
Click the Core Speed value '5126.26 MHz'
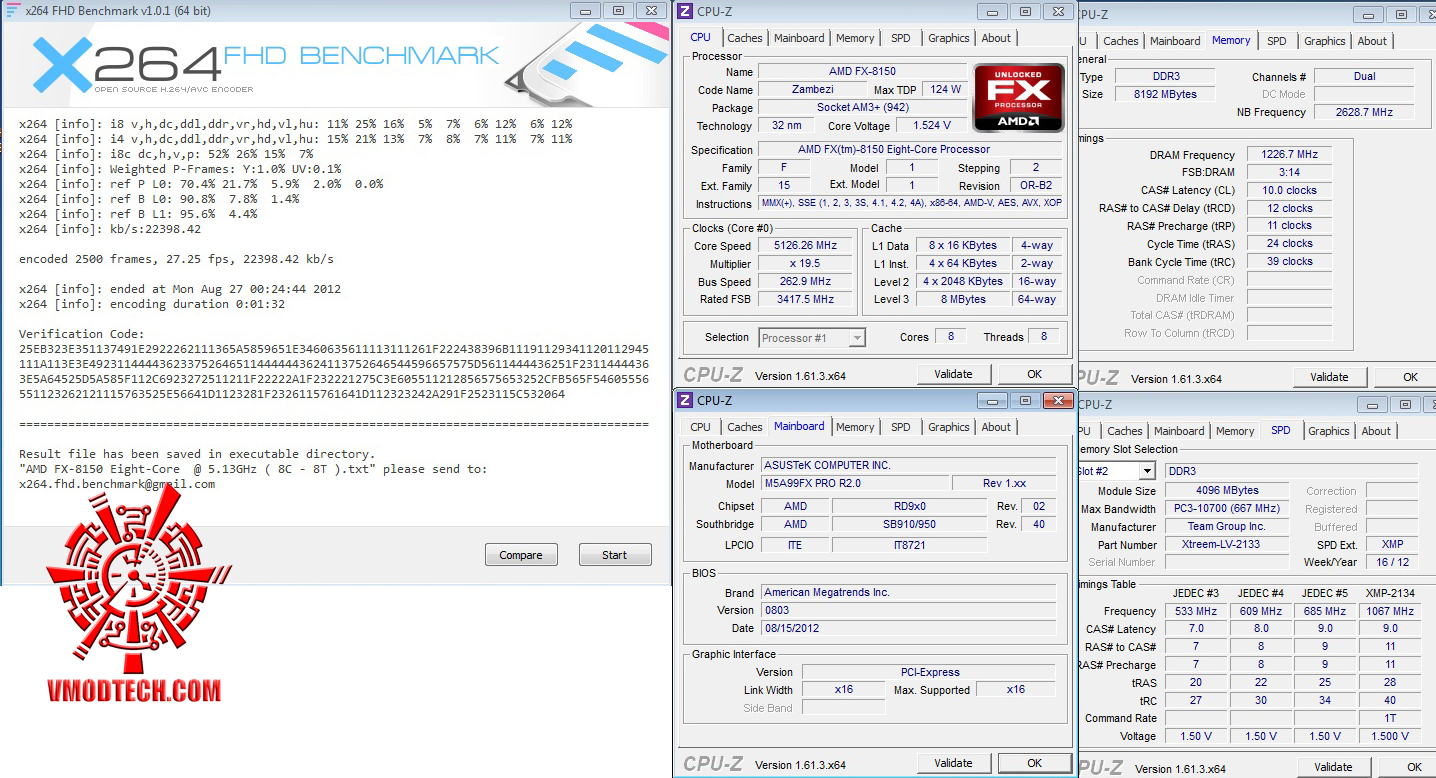(x=805, y=246)
